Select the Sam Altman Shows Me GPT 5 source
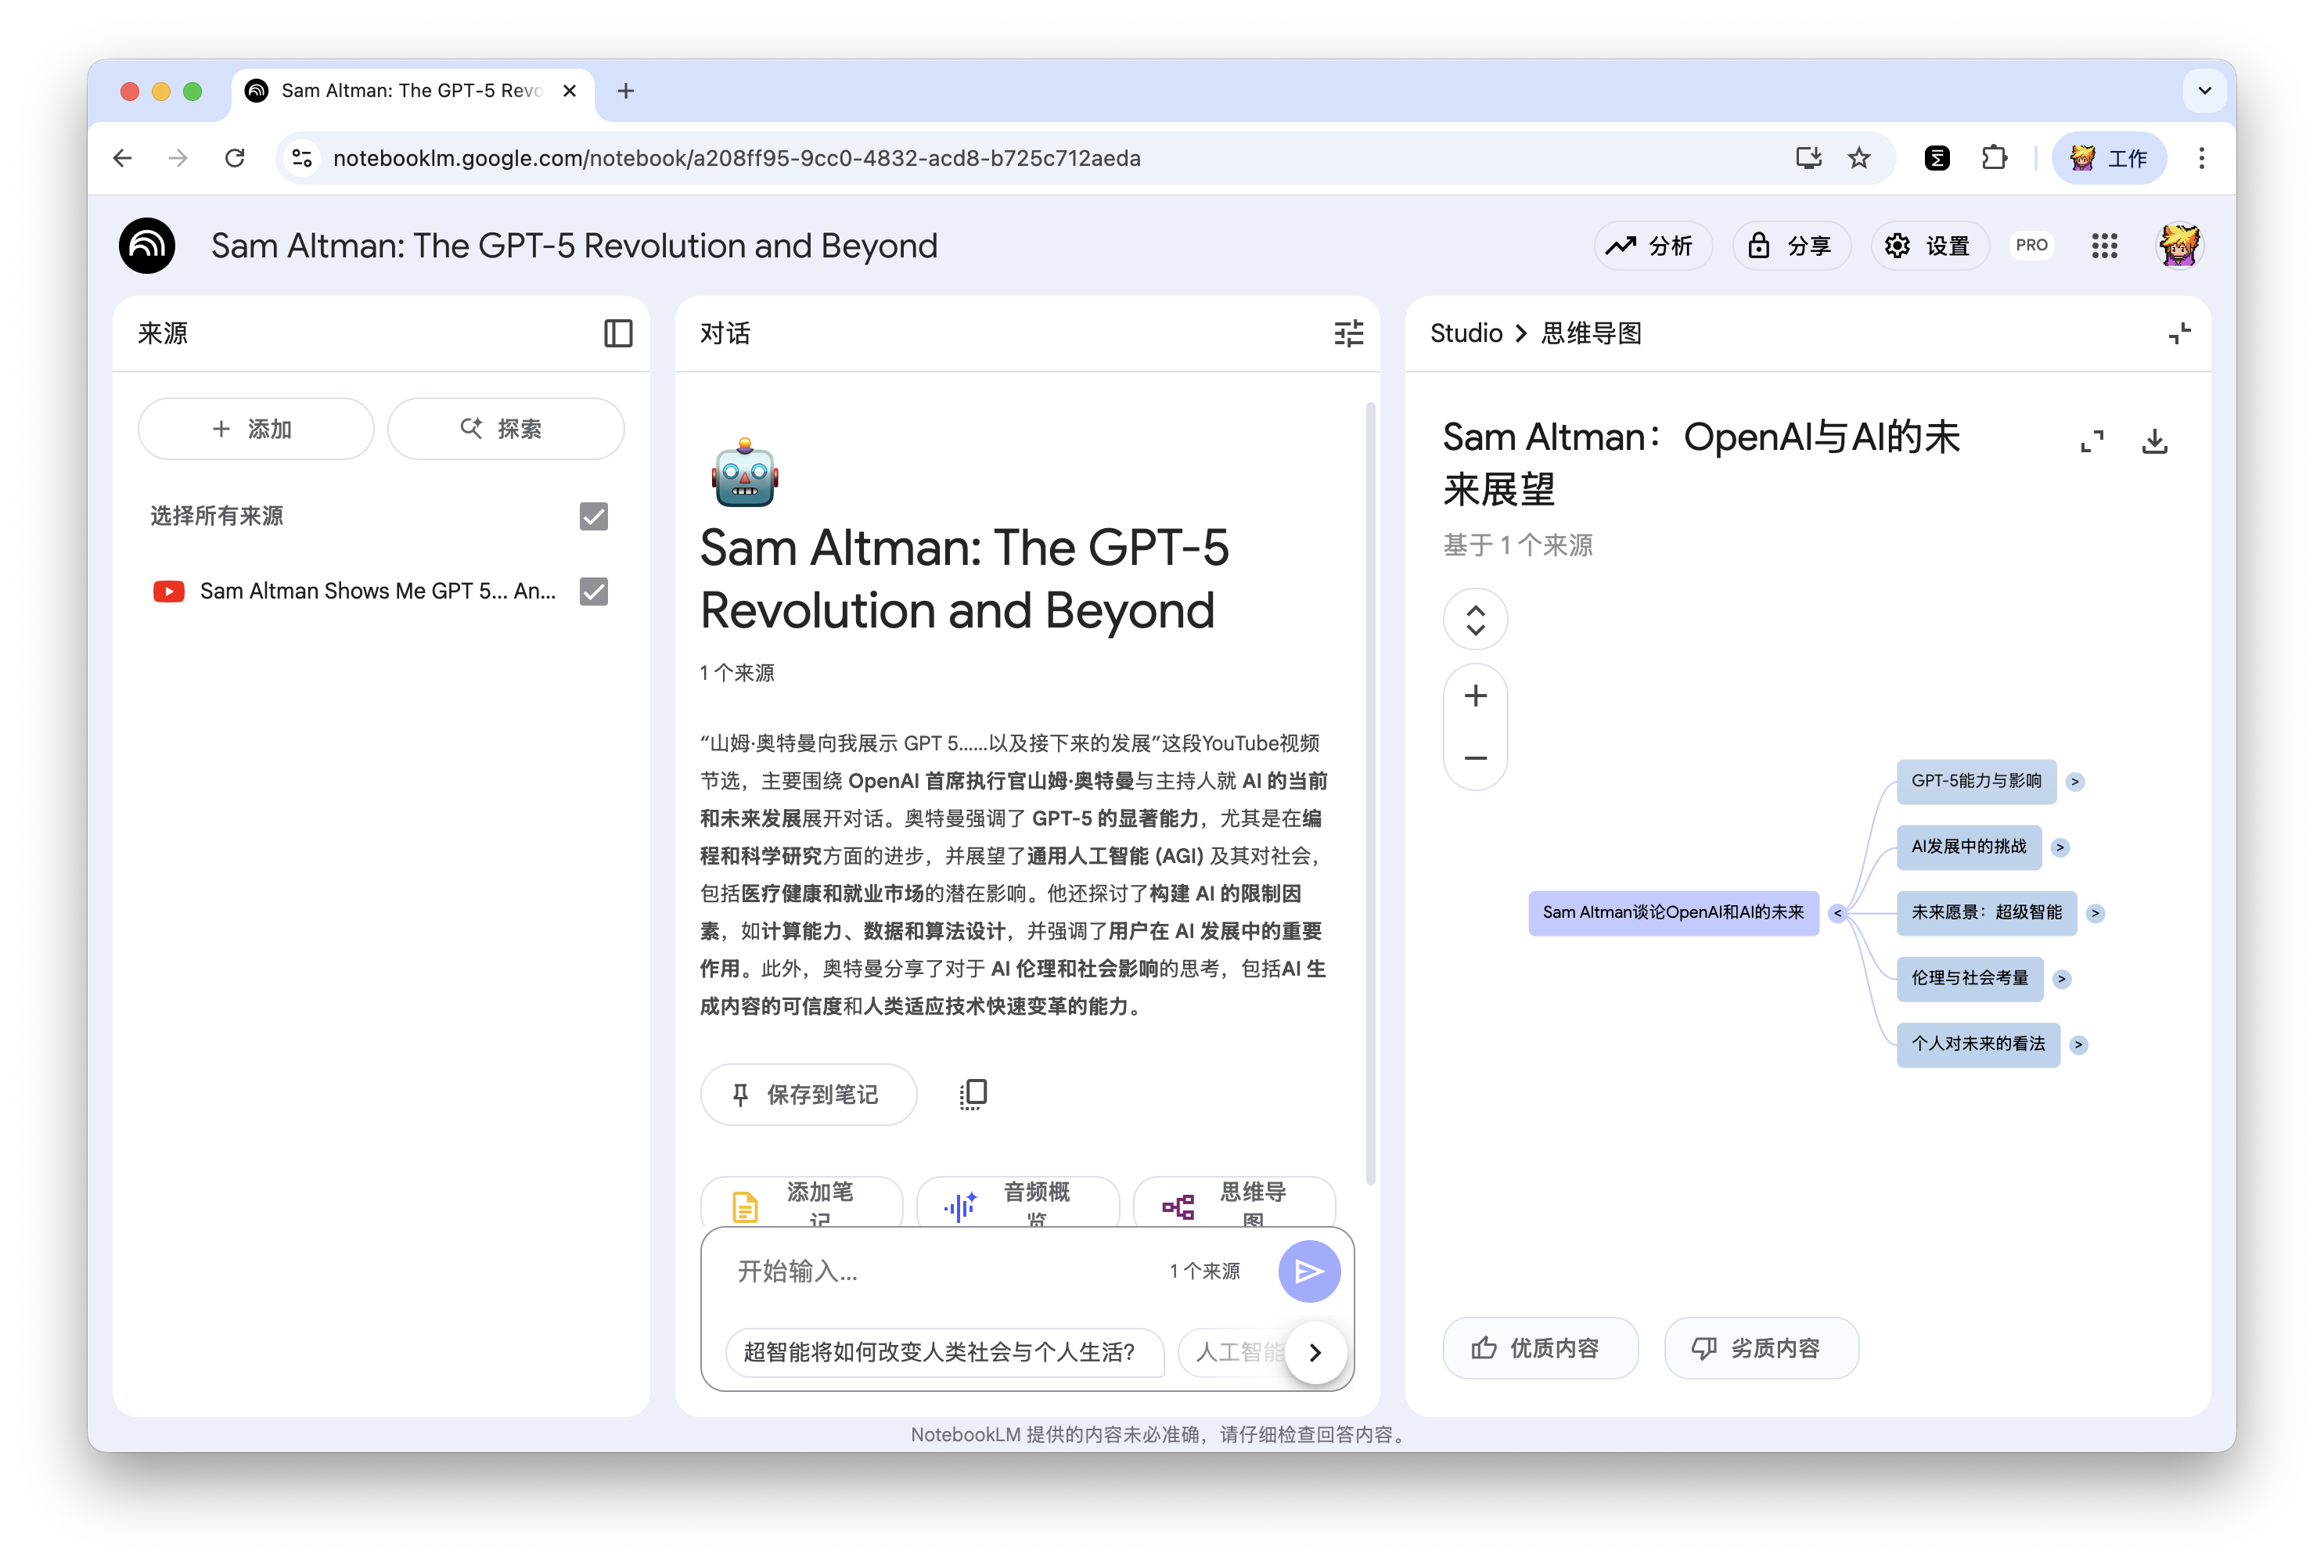The image size is (2324, 1568). [x=378, y=592]
